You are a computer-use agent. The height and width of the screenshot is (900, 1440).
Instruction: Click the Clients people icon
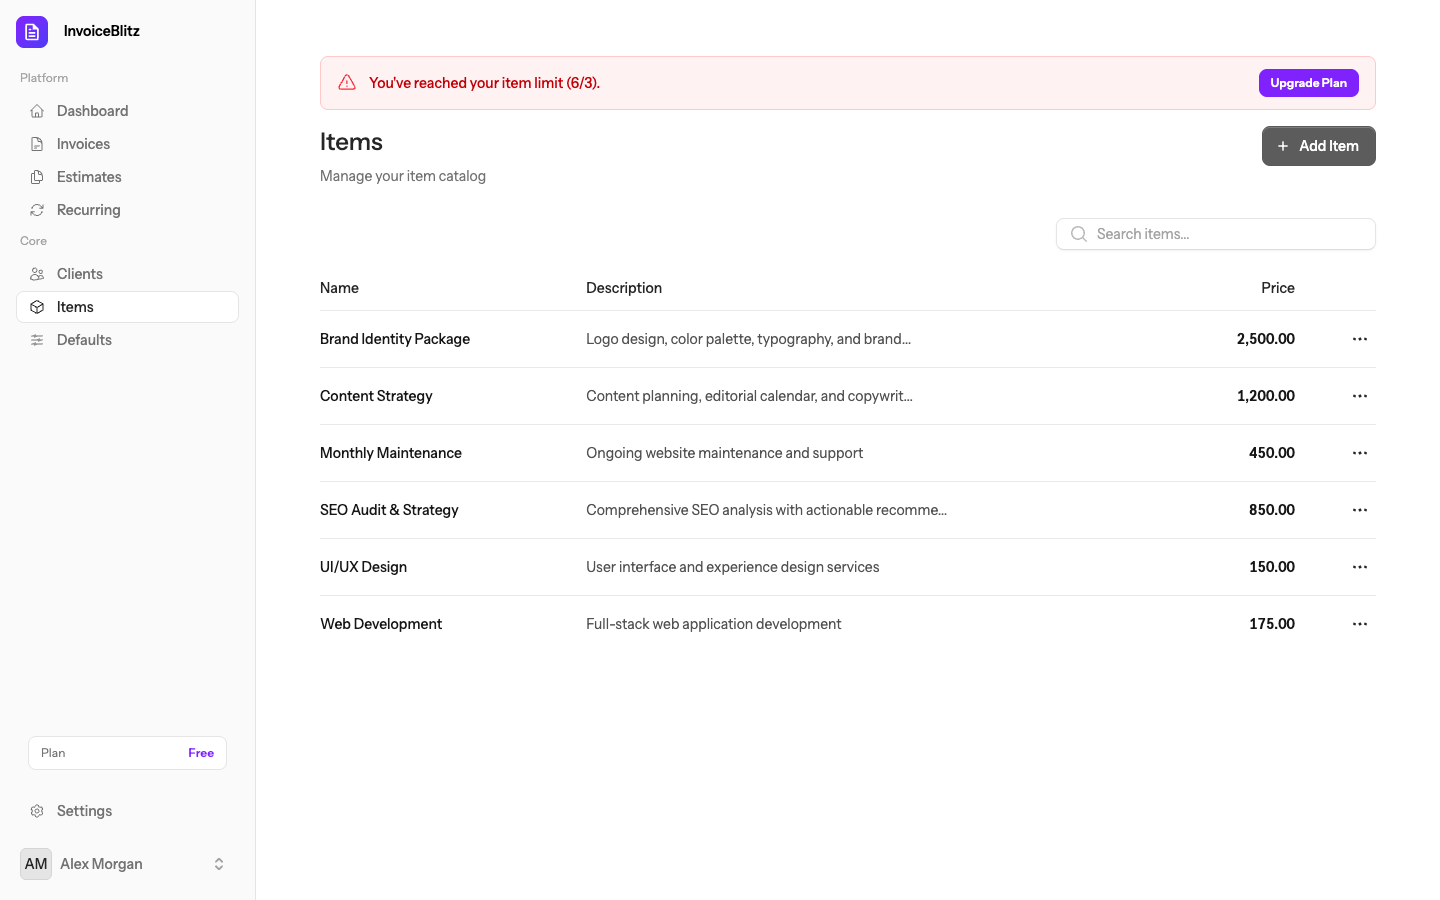click(37, 274)
